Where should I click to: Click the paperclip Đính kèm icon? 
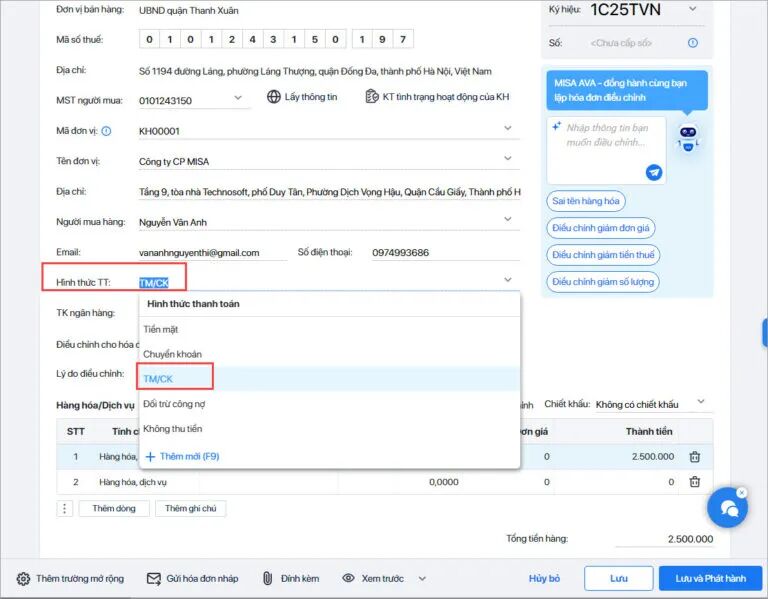(268, 579)
